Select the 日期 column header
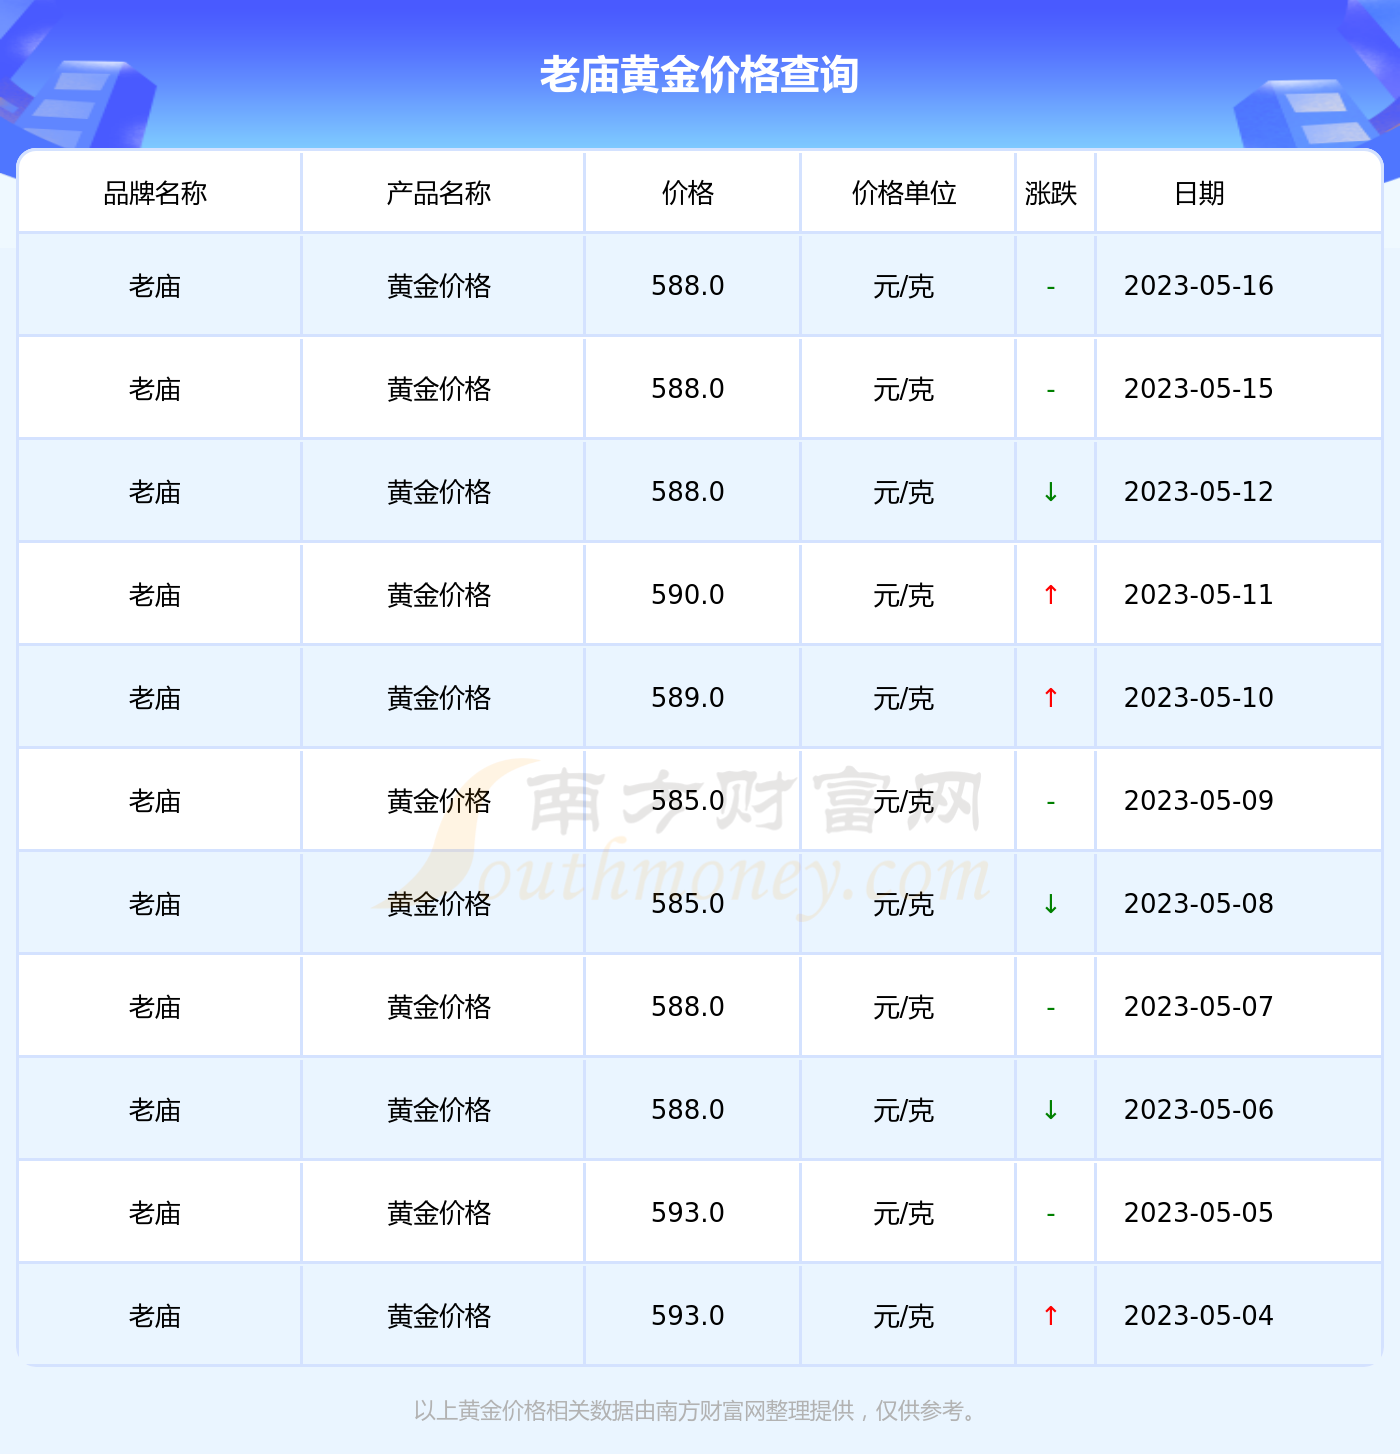1400x1455 pixels. [x=1199, y=193]
